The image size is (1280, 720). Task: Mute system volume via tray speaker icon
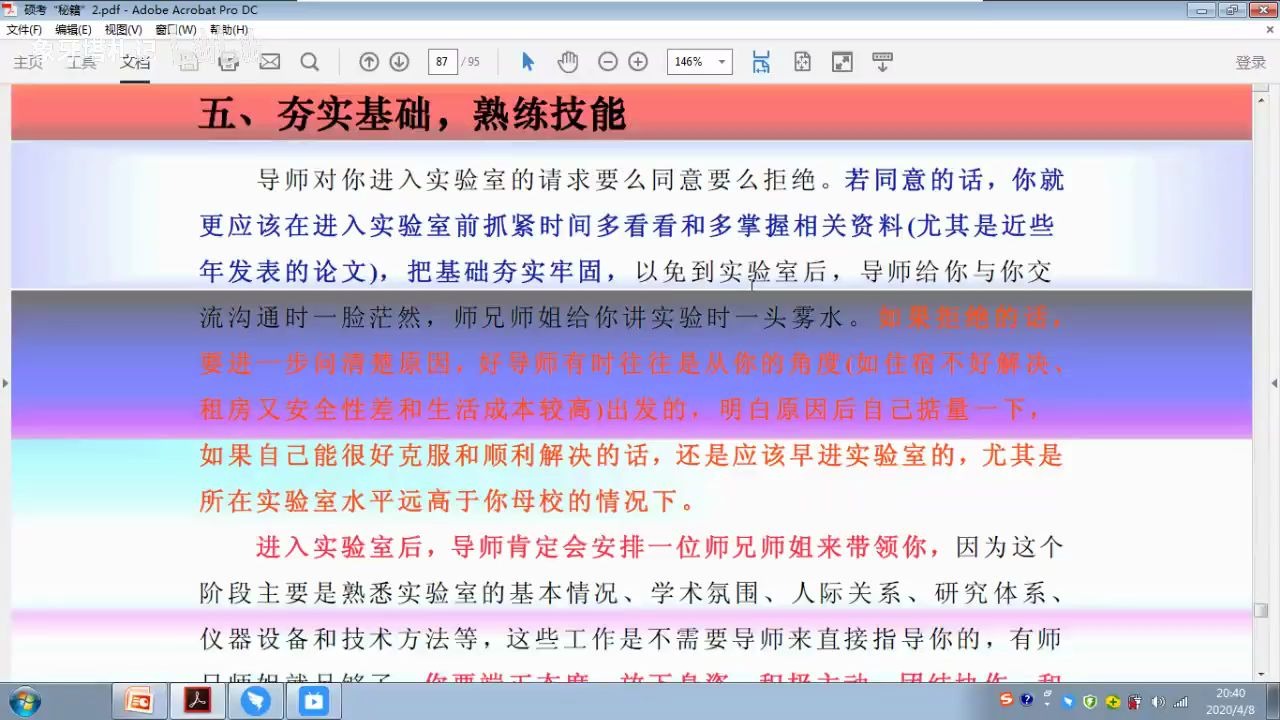click(1156, 701)
